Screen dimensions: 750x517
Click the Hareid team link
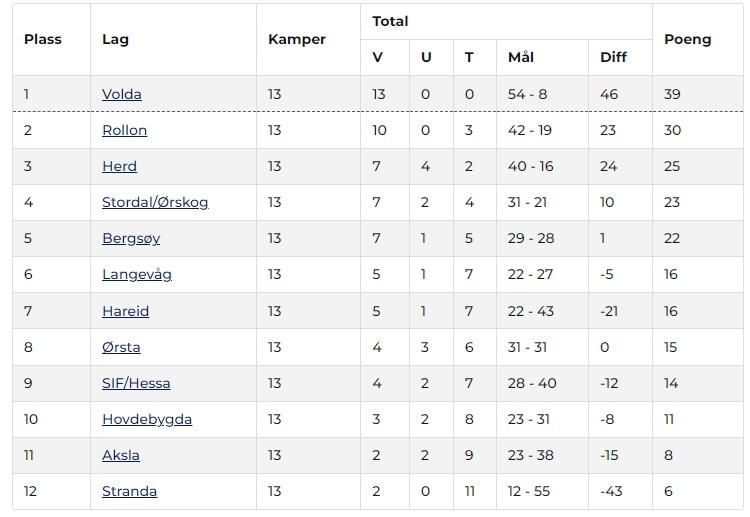(125, 311)
